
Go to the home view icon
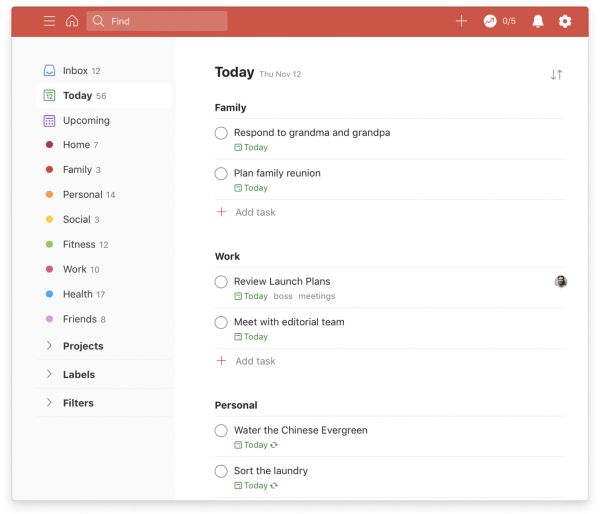tap(72, 21)
